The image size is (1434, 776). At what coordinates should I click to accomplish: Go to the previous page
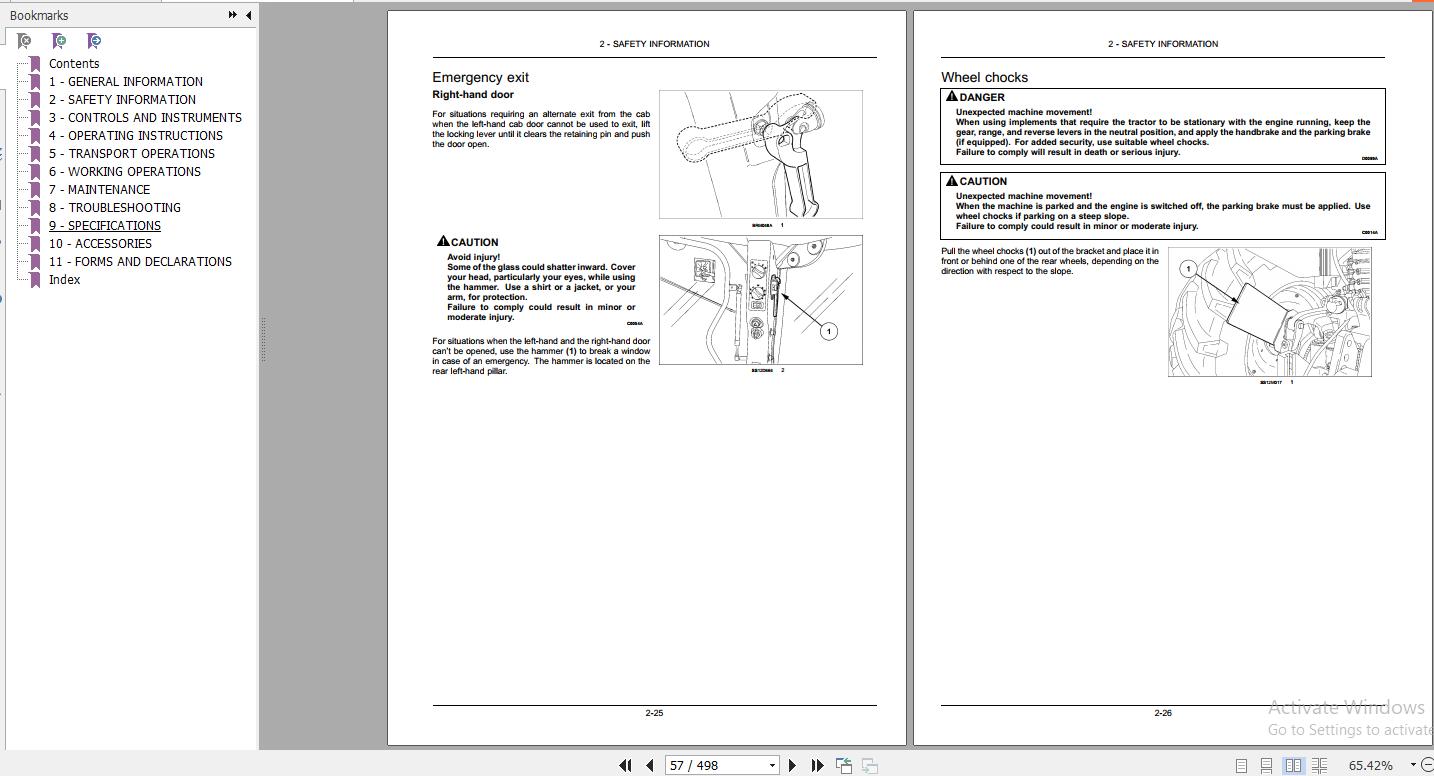649,765
